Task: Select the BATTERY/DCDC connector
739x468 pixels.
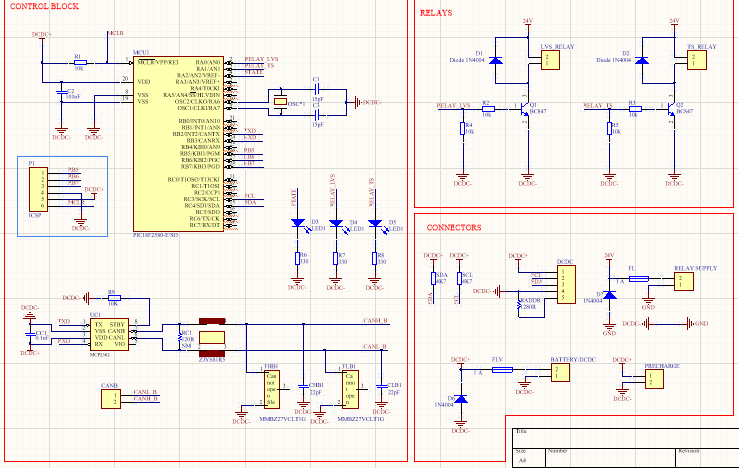Action: (560, 372)
